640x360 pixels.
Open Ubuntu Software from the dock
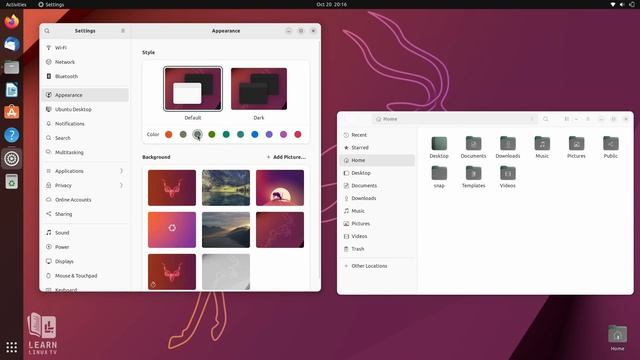[11, 112]
